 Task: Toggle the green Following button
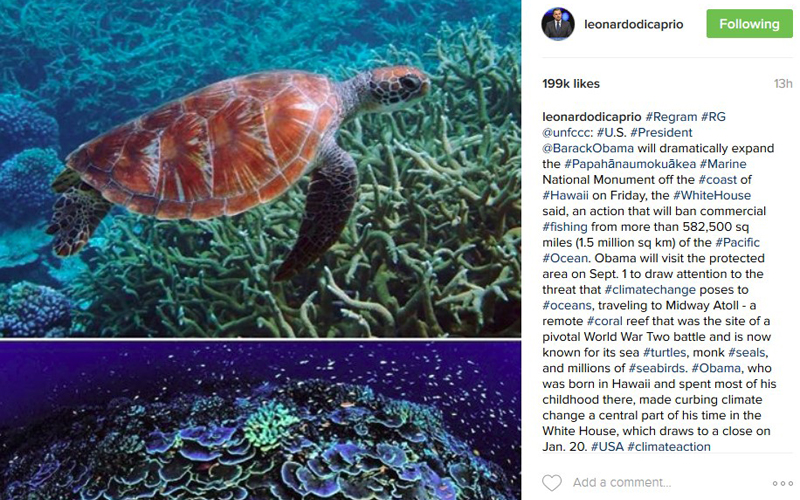749,23
